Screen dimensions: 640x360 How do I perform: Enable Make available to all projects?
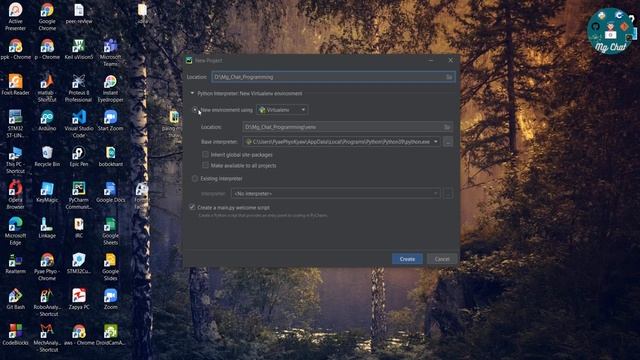click(x=205, y=165)
